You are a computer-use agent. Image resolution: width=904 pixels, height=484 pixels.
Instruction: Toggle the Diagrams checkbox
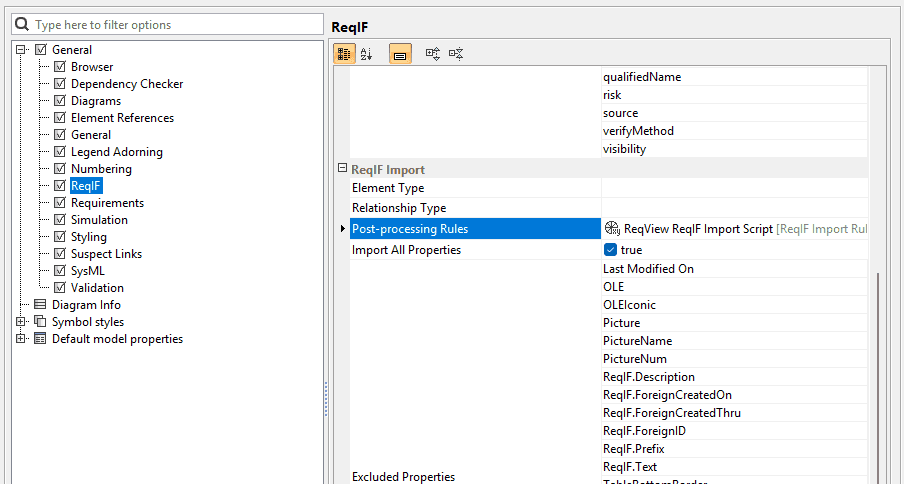[59, 101]
